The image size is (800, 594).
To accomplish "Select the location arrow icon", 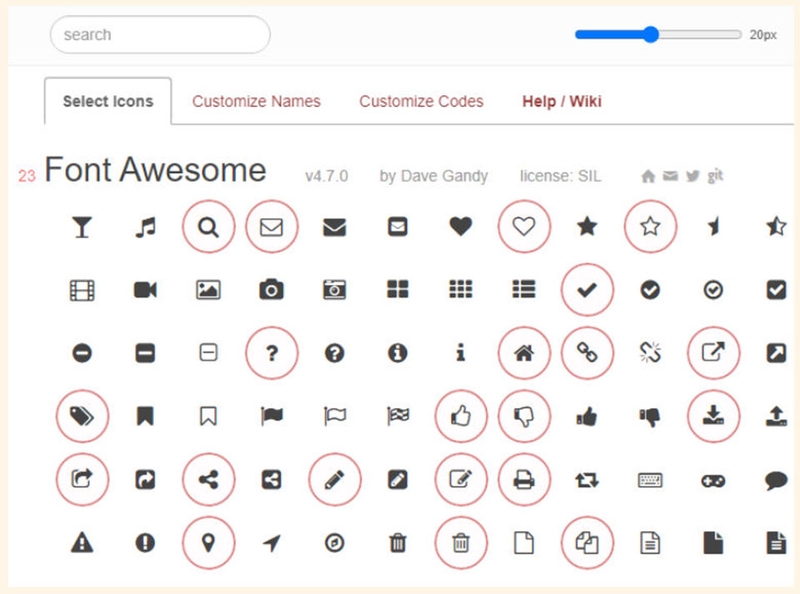I will tap(271, 543).
